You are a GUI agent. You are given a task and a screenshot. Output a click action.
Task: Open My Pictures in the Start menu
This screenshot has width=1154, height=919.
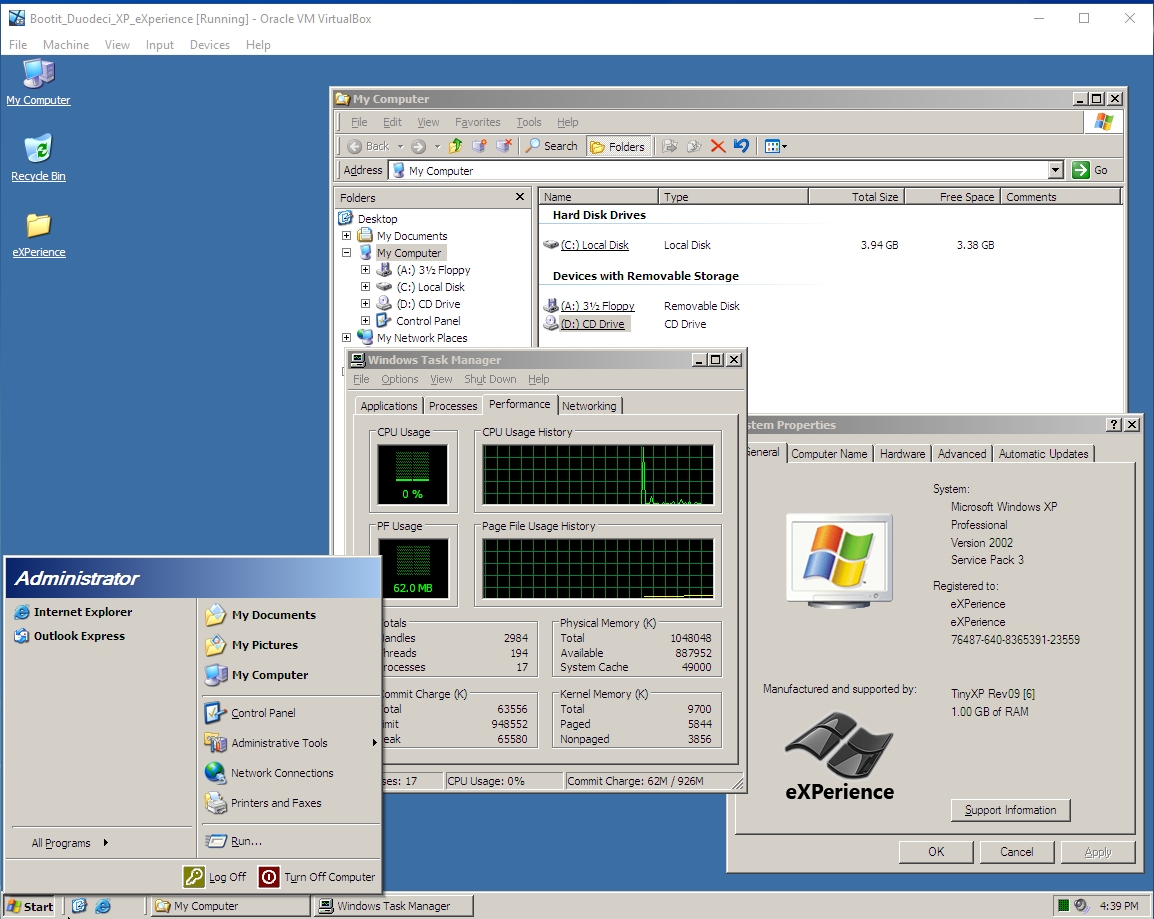coord(252,645)
